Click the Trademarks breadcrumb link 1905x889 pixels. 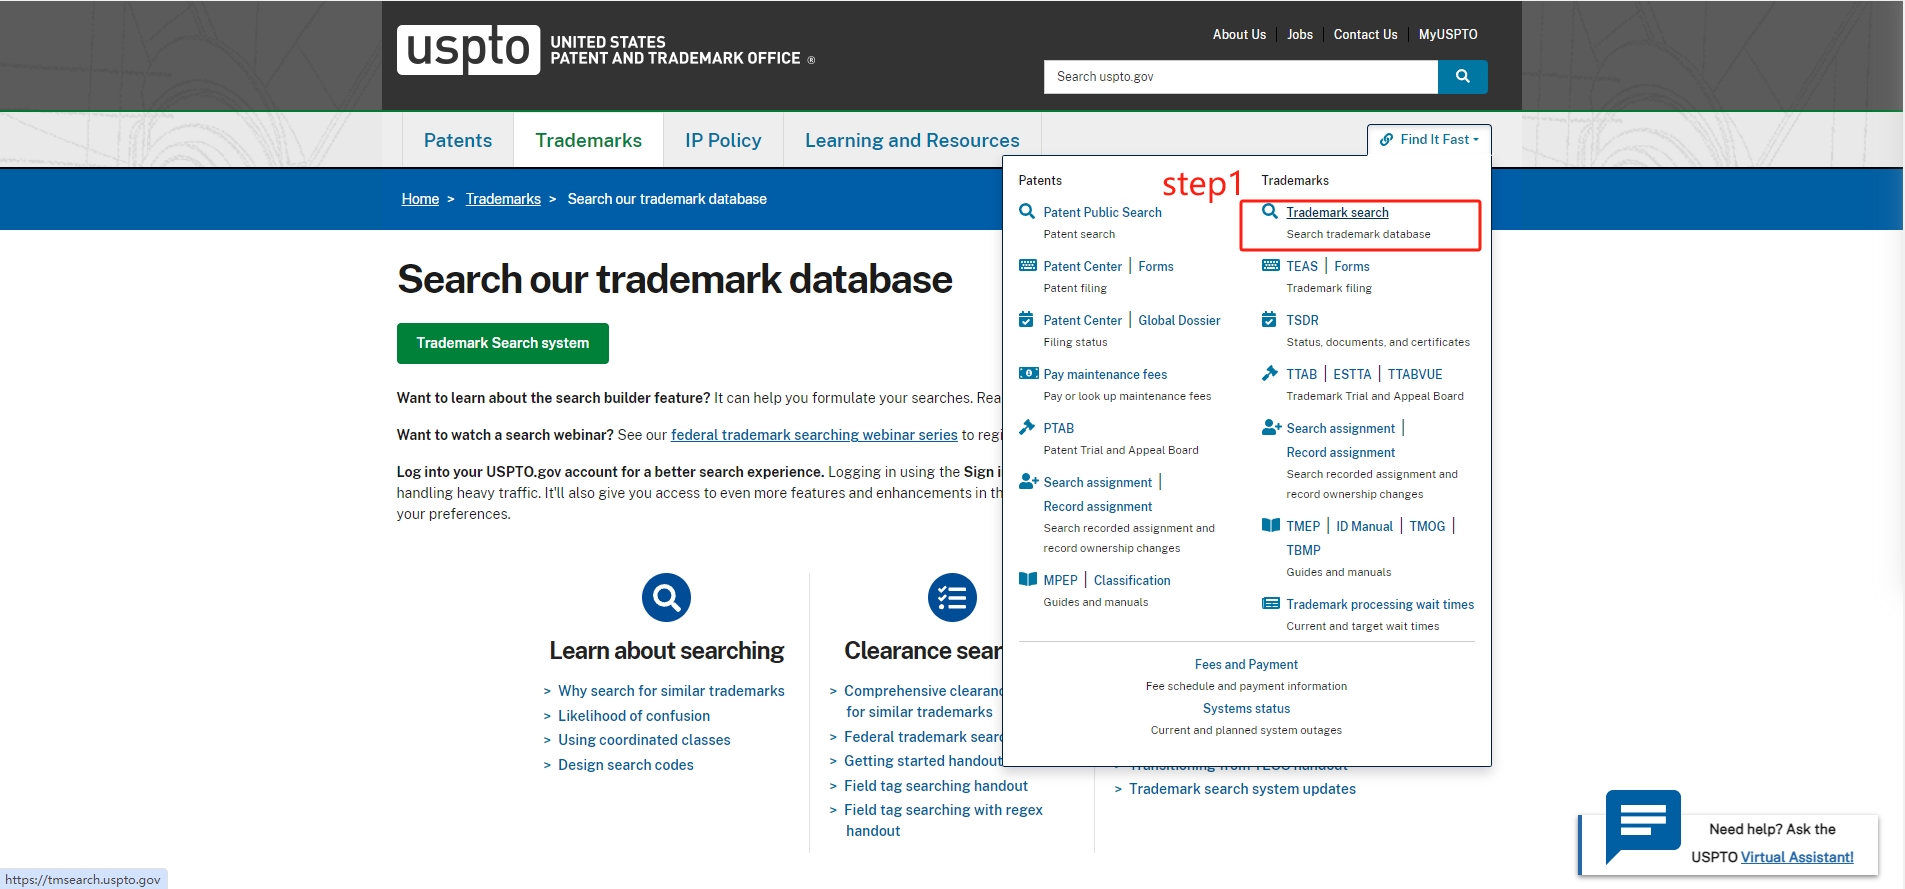tap(503, 199)
